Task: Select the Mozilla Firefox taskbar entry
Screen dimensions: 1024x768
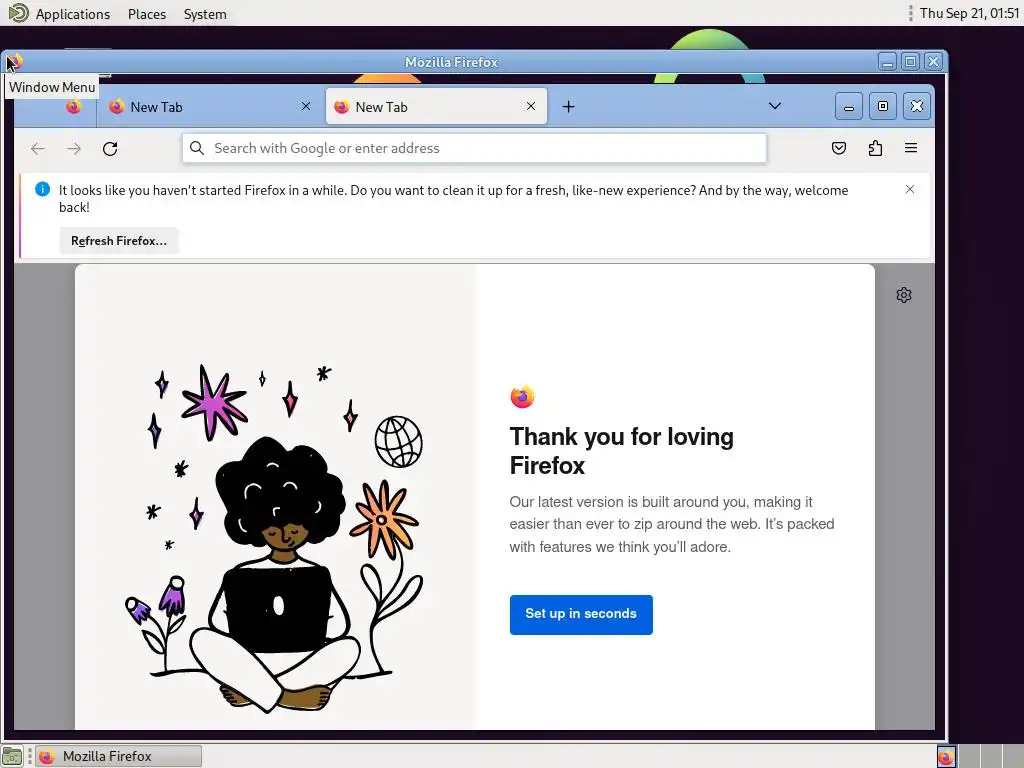Action: point(118,756)
